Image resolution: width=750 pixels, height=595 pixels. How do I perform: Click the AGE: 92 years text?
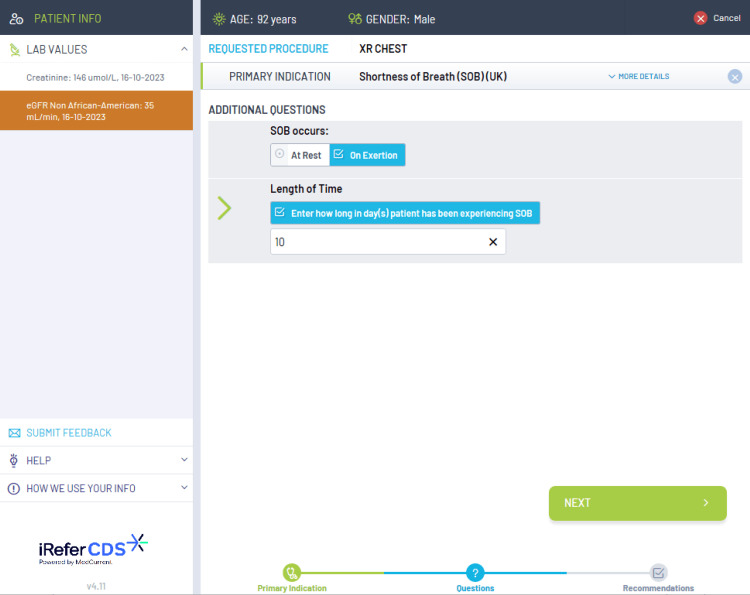263,19
